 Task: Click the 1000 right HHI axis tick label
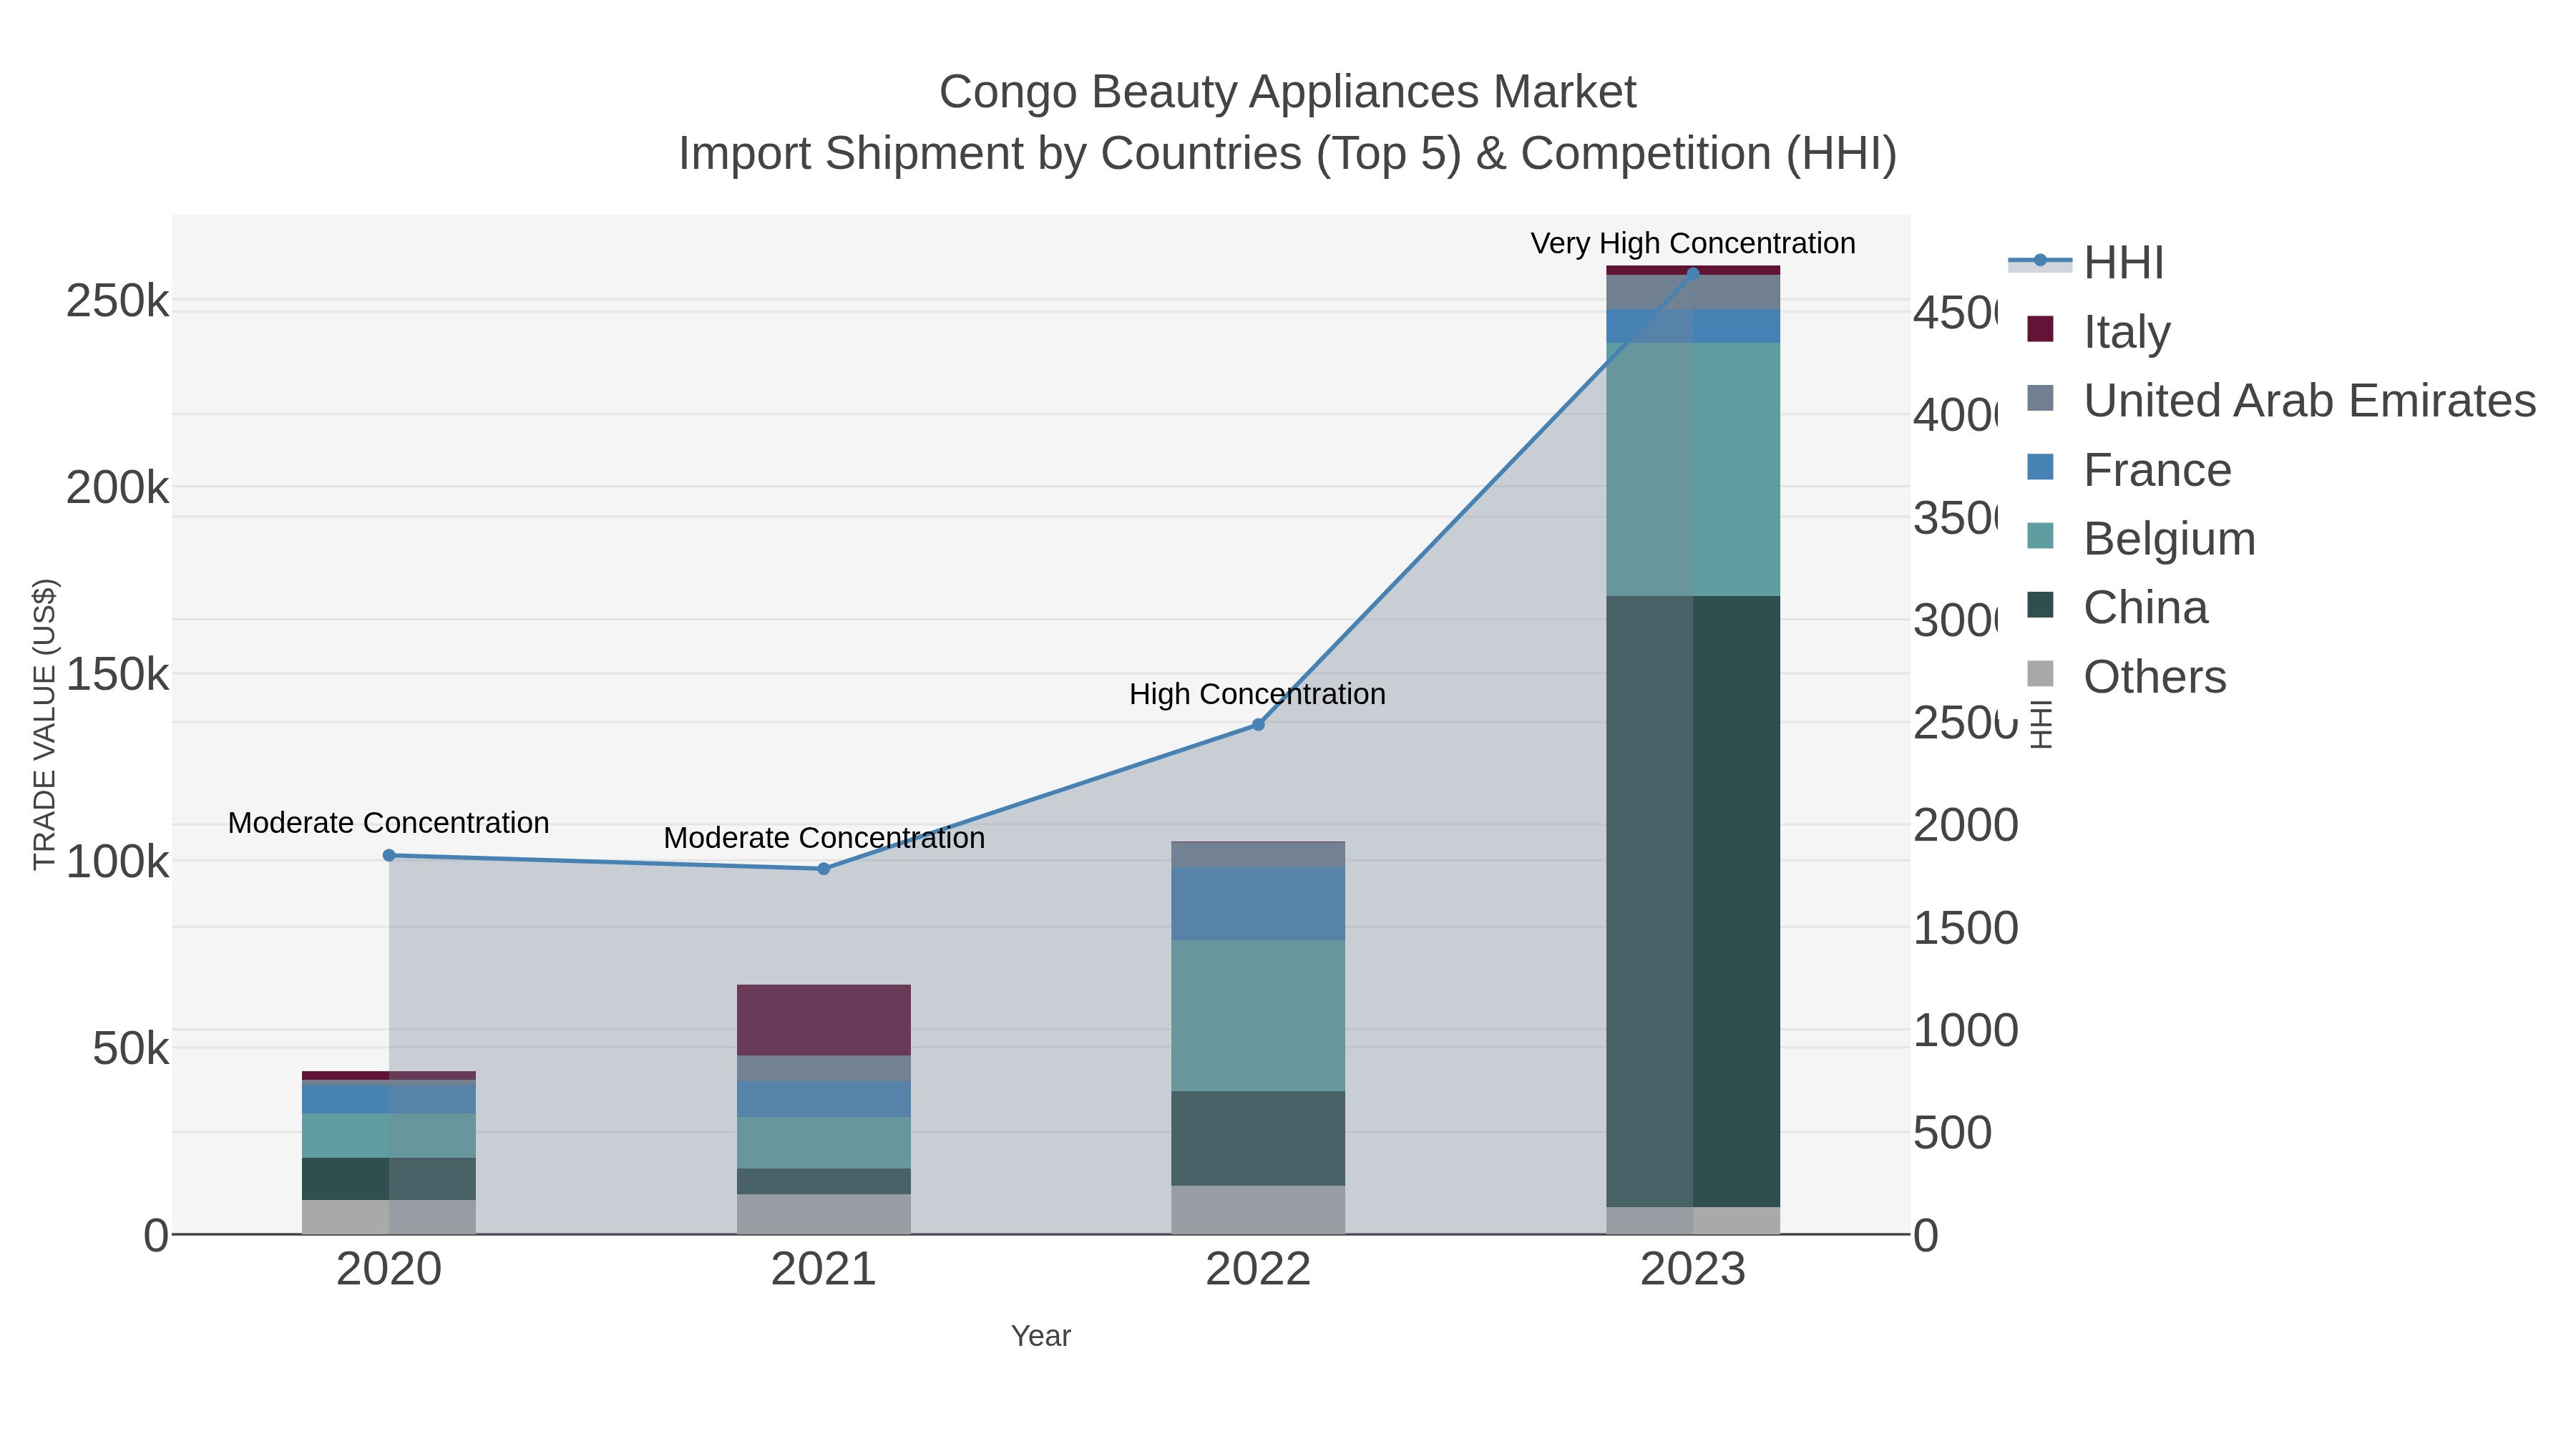tap(1966, 1030)
